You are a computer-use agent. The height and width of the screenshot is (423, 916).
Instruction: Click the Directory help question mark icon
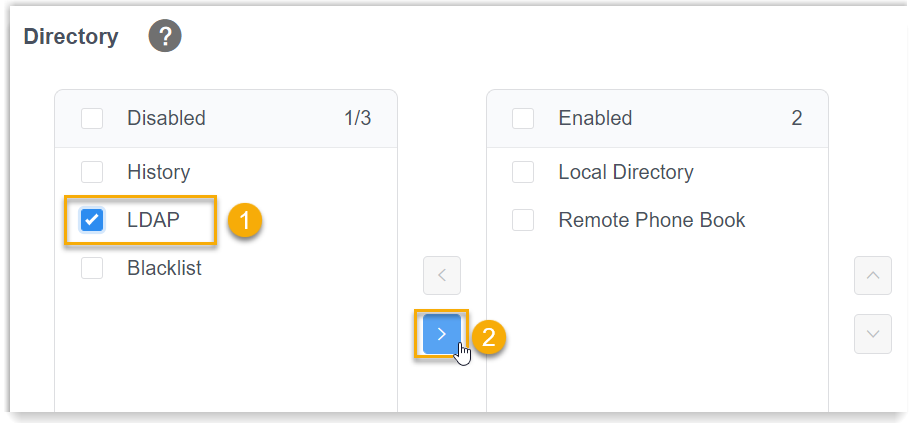tap(165, 37)
